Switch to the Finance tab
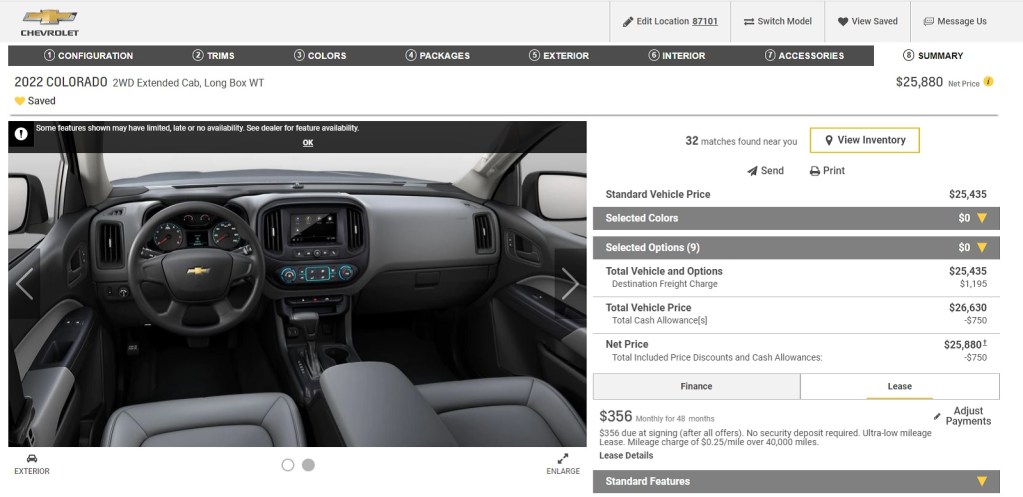The width and height of the screenshot is (1023, 497). pos(696,386)
